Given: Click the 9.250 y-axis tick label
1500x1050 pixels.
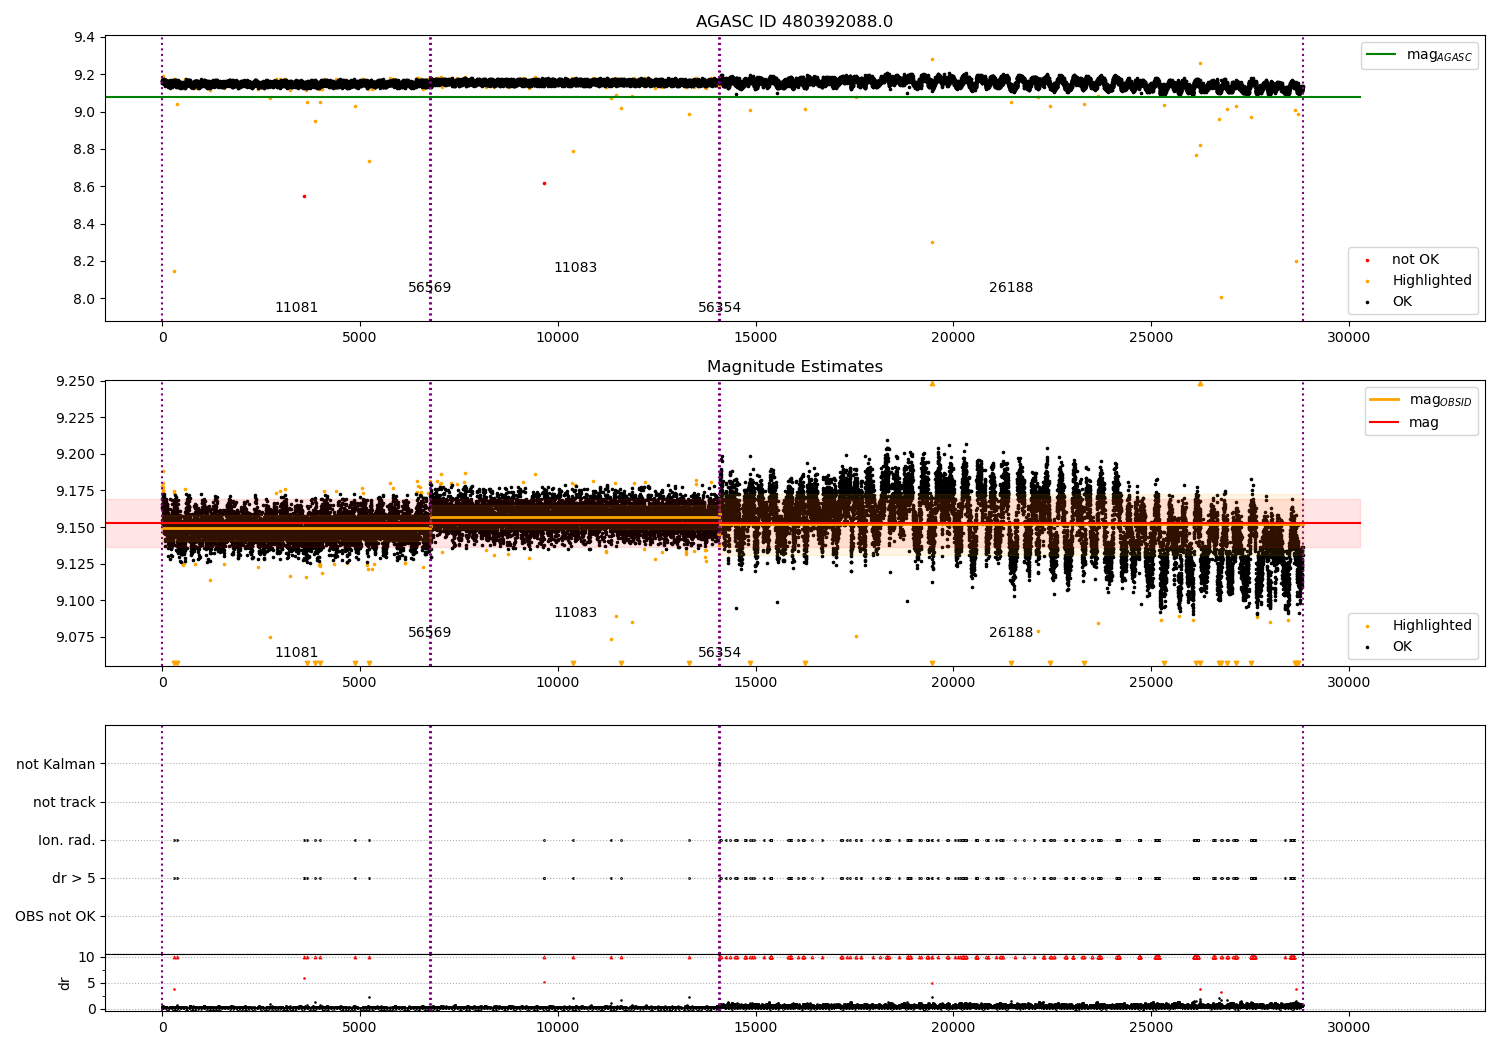Looking at the screenshot, I should pyautogui.click(x=76, y=382).
